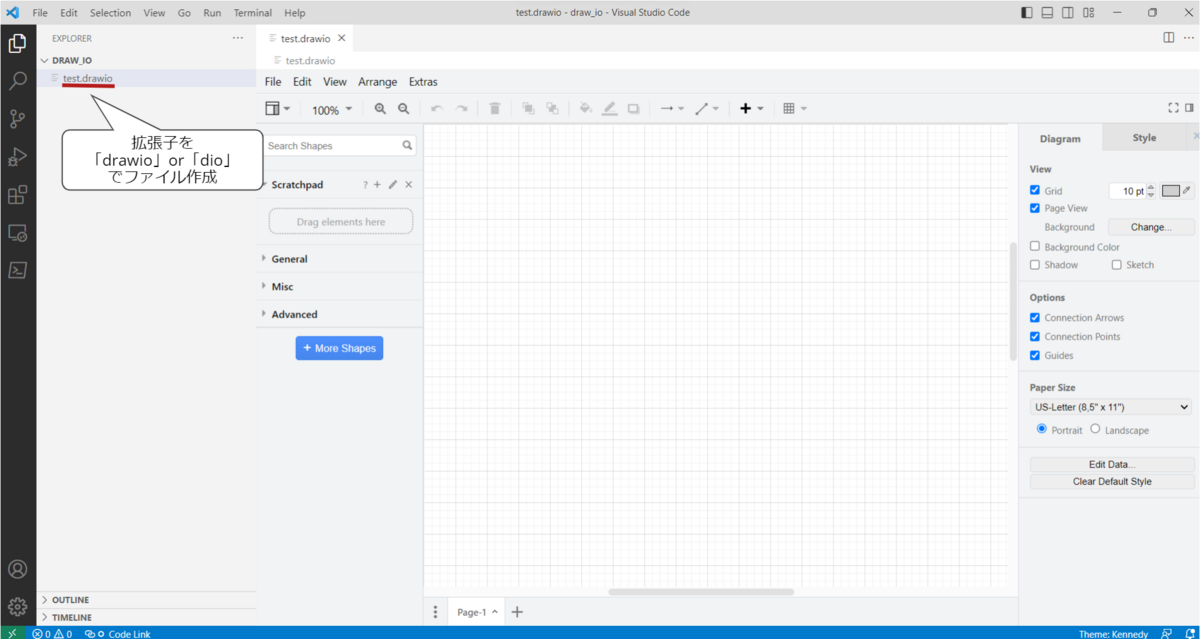
Task: Toggle the Page View checkbox
Action: (x=1035, y=208)
